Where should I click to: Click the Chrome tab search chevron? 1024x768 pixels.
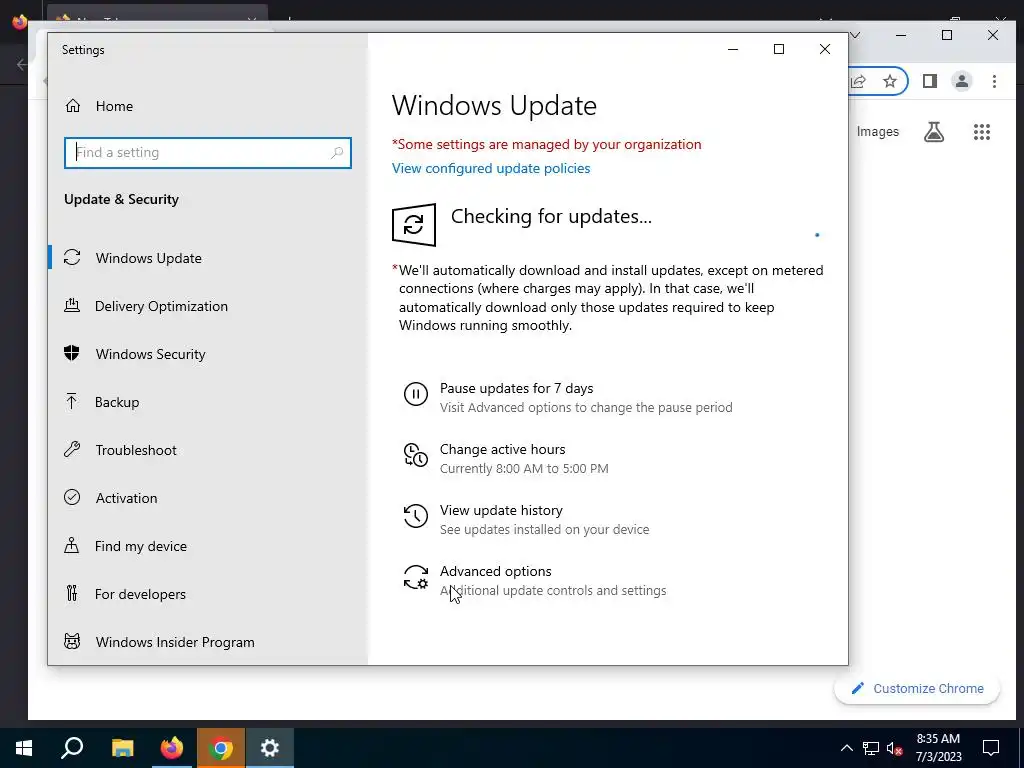pyautogui.click(x=855, y=35)
